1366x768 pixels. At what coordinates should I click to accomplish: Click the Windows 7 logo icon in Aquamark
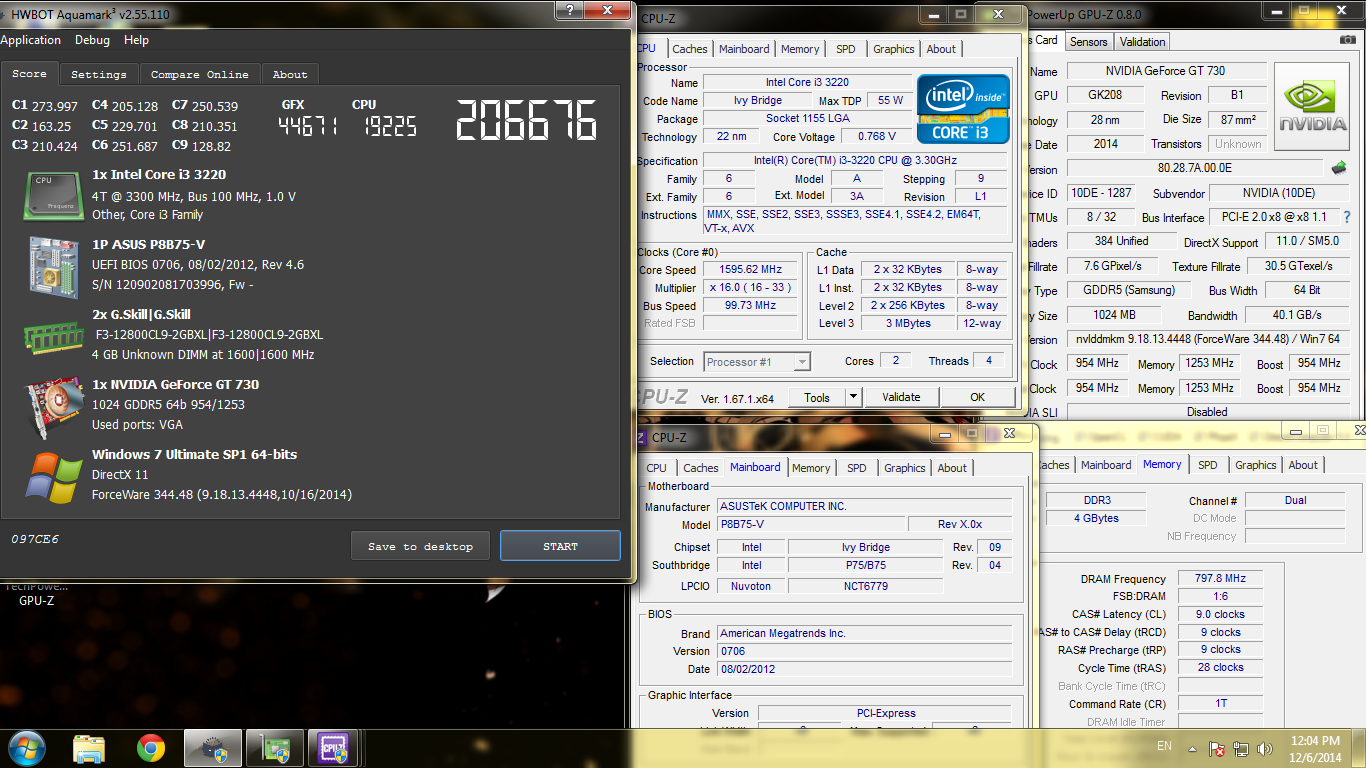pyautogui.click(x=54, y=477)
